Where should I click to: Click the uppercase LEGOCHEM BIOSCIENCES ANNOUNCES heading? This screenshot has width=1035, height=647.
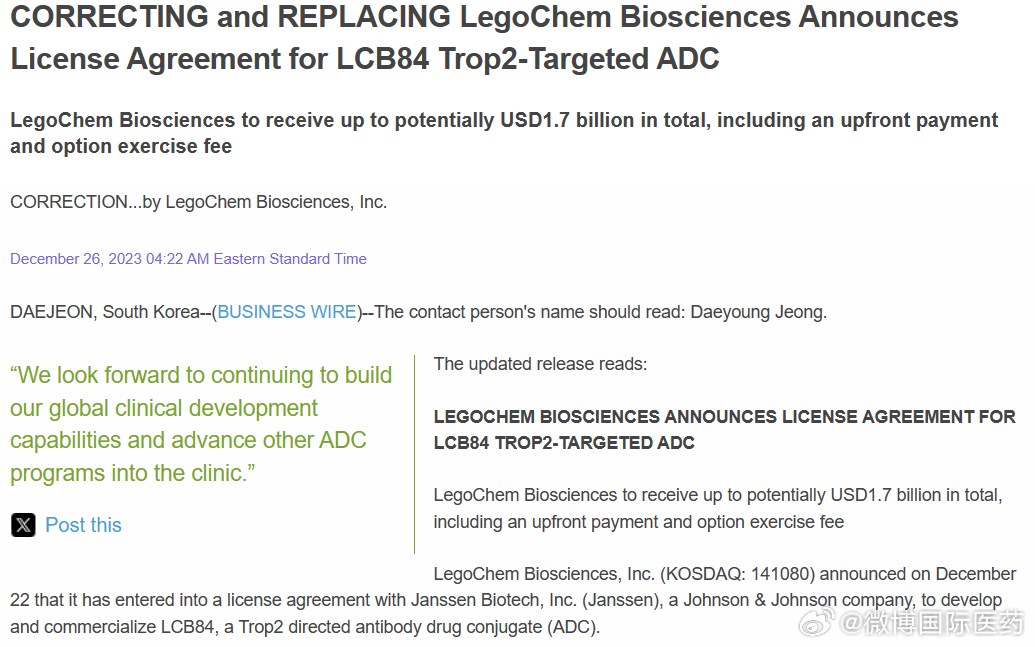[724, 430]
